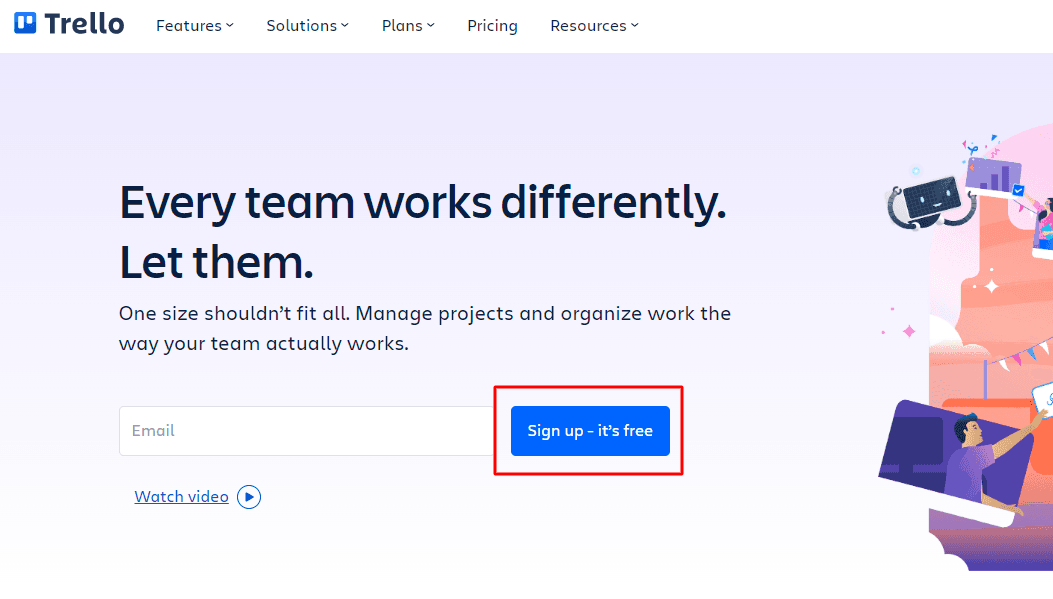1053x599 pixels.
Task: Click the pink sparkle star decoration
Action: [909, 331]
